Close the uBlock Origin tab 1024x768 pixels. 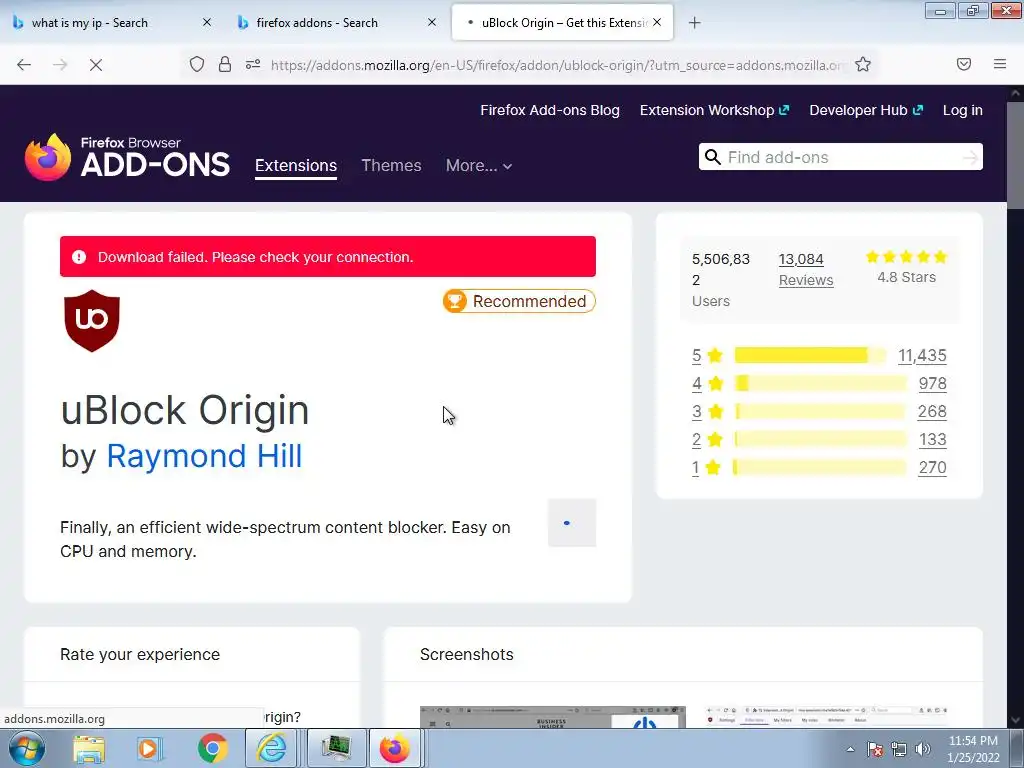pyautogui.click(x=657, y=22)
